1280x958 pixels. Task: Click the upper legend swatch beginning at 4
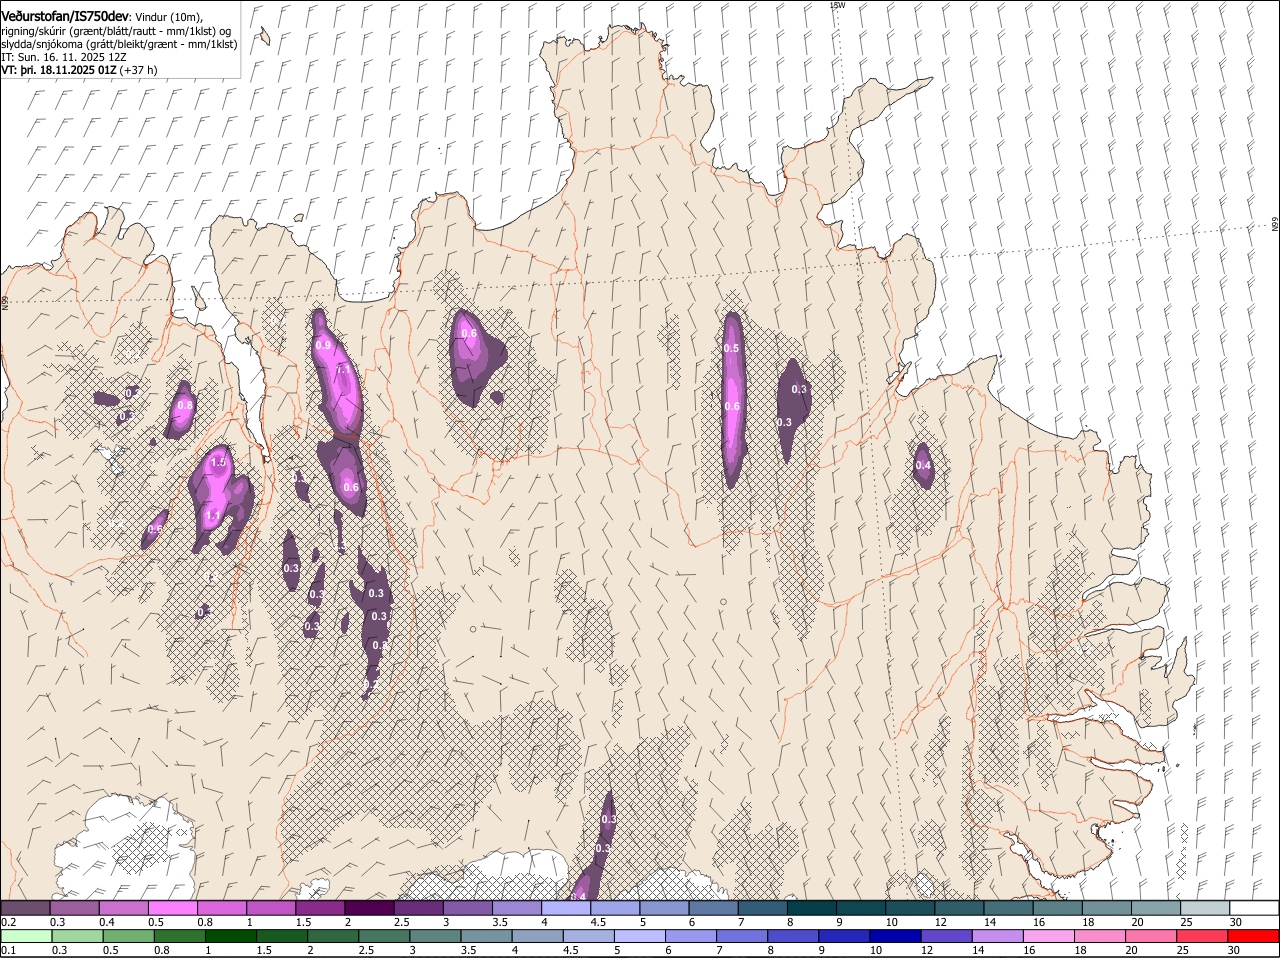tap(565, 908)
